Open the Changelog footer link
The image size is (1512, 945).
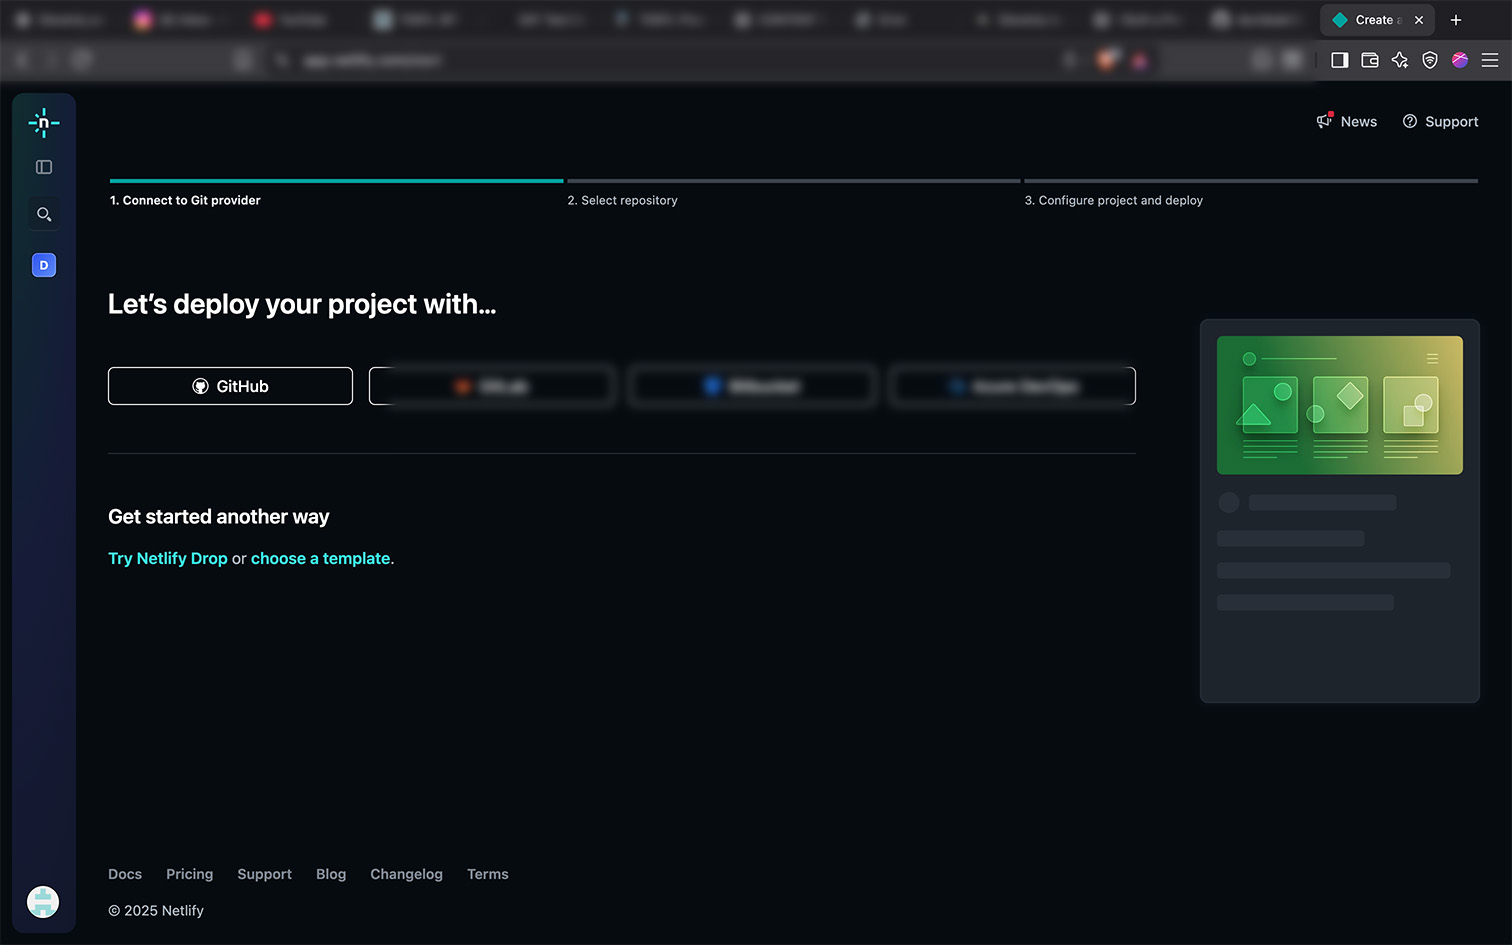406,874
